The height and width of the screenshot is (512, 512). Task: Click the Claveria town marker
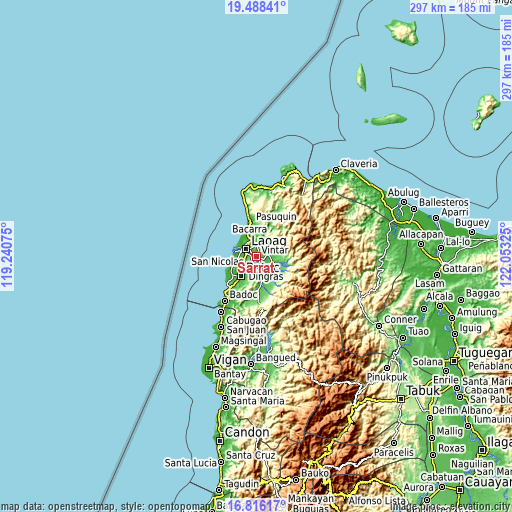tap(336, 170)
